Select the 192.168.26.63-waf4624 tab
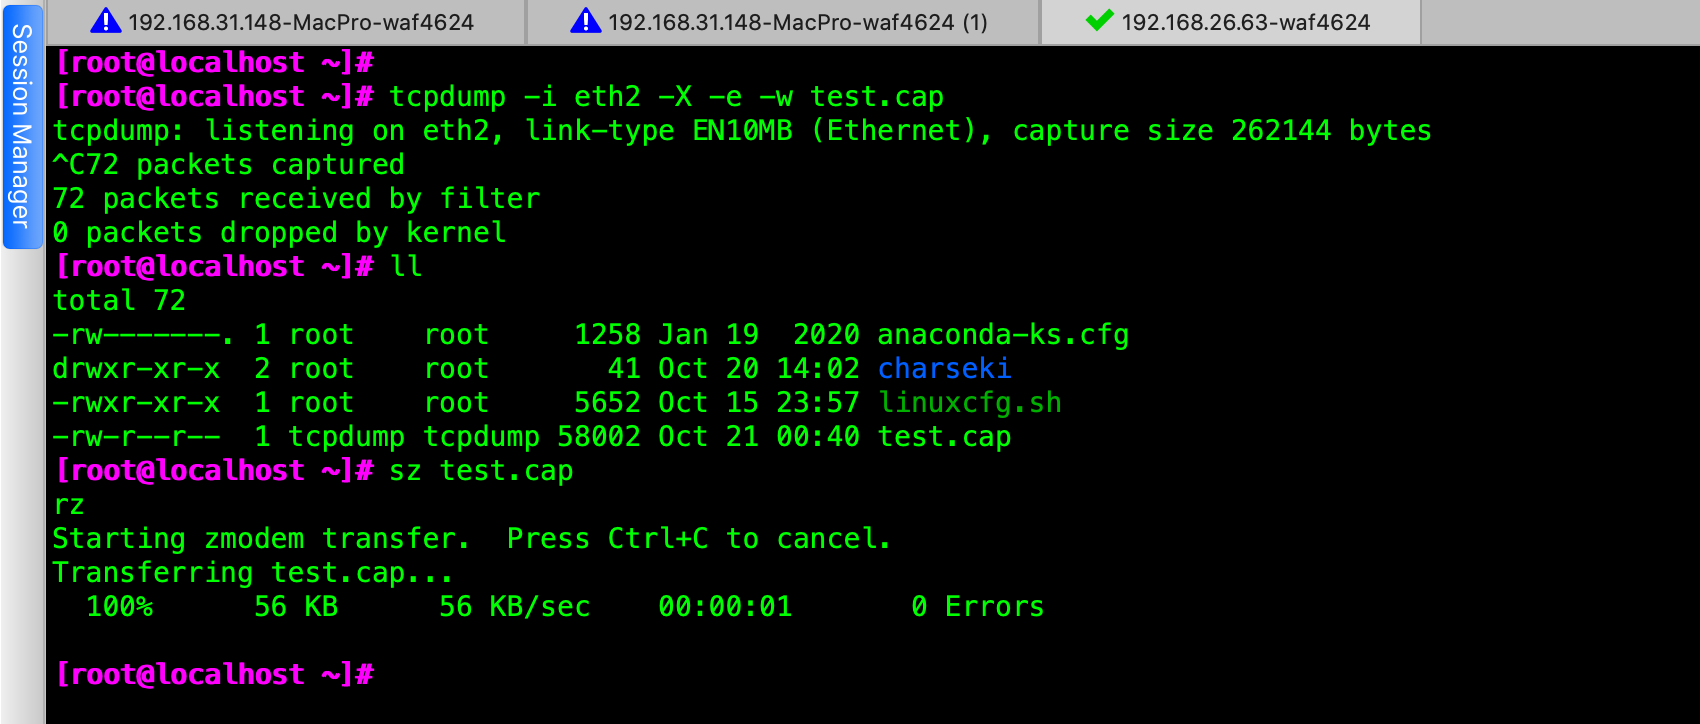This screenshot has height=724, width=1700. point(1231,22)
